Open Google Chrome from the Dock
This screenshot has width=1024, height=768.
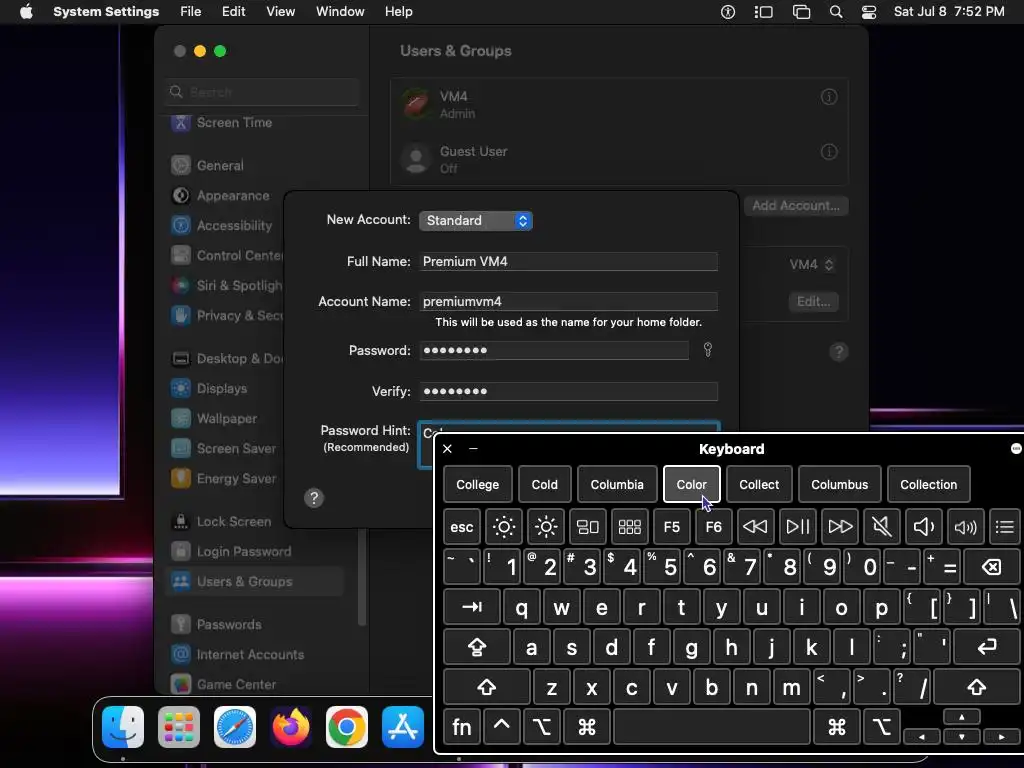click(x=347, y=727)
